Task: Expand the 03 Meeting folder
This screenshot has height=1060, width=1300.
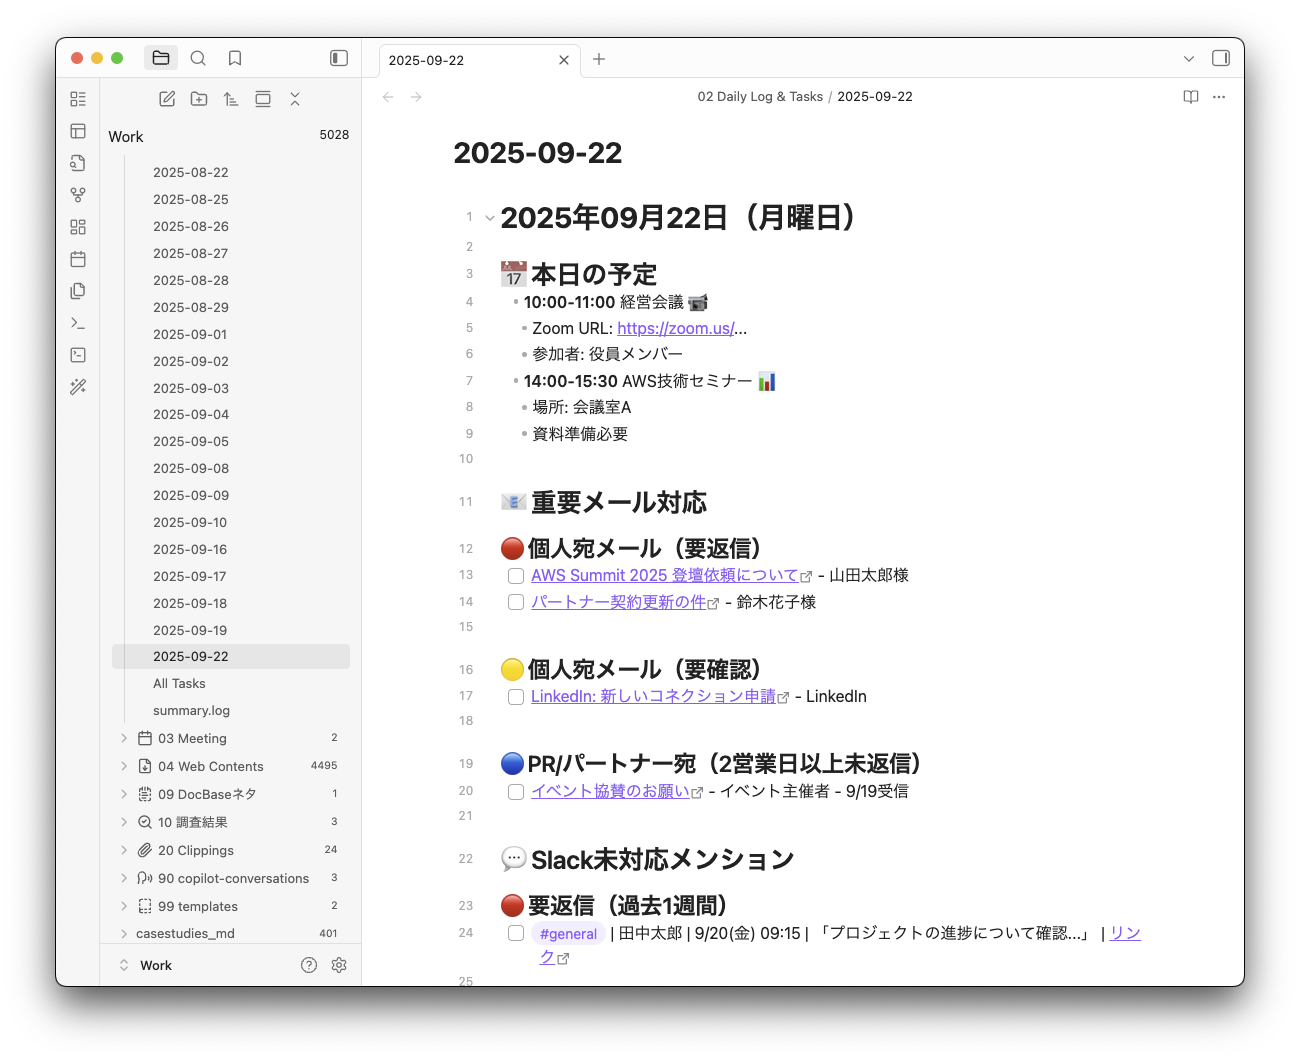Action: [124, 738]
